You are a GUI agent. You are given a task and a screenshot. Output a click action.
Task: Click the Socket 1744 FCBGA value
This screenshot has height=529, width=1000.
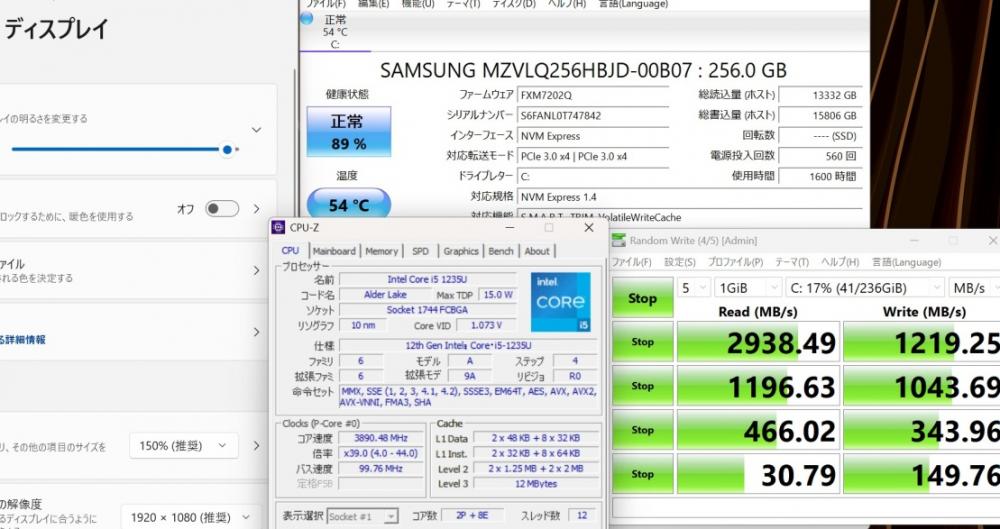(x=427, y=310)
